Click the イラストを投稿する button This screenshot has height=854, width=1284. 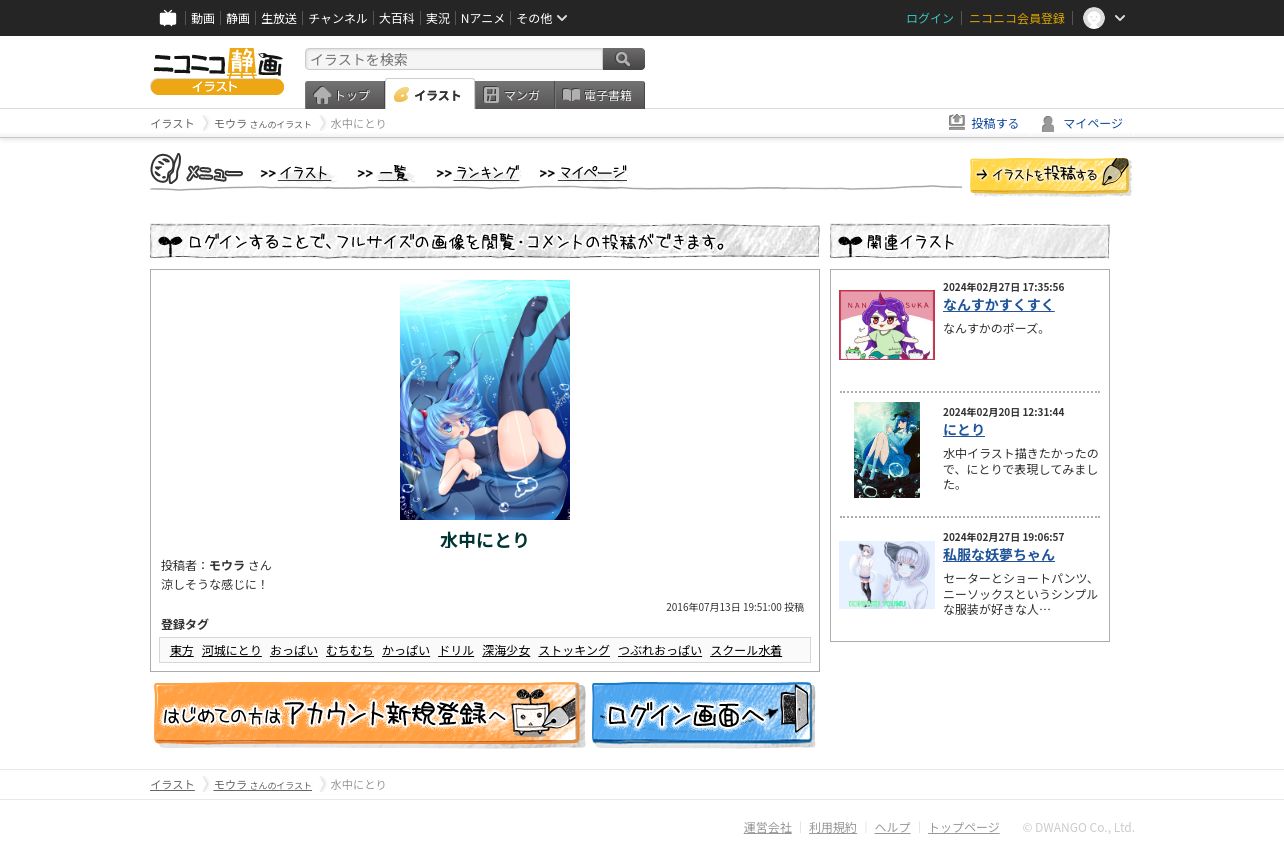tap(1050, 176)
